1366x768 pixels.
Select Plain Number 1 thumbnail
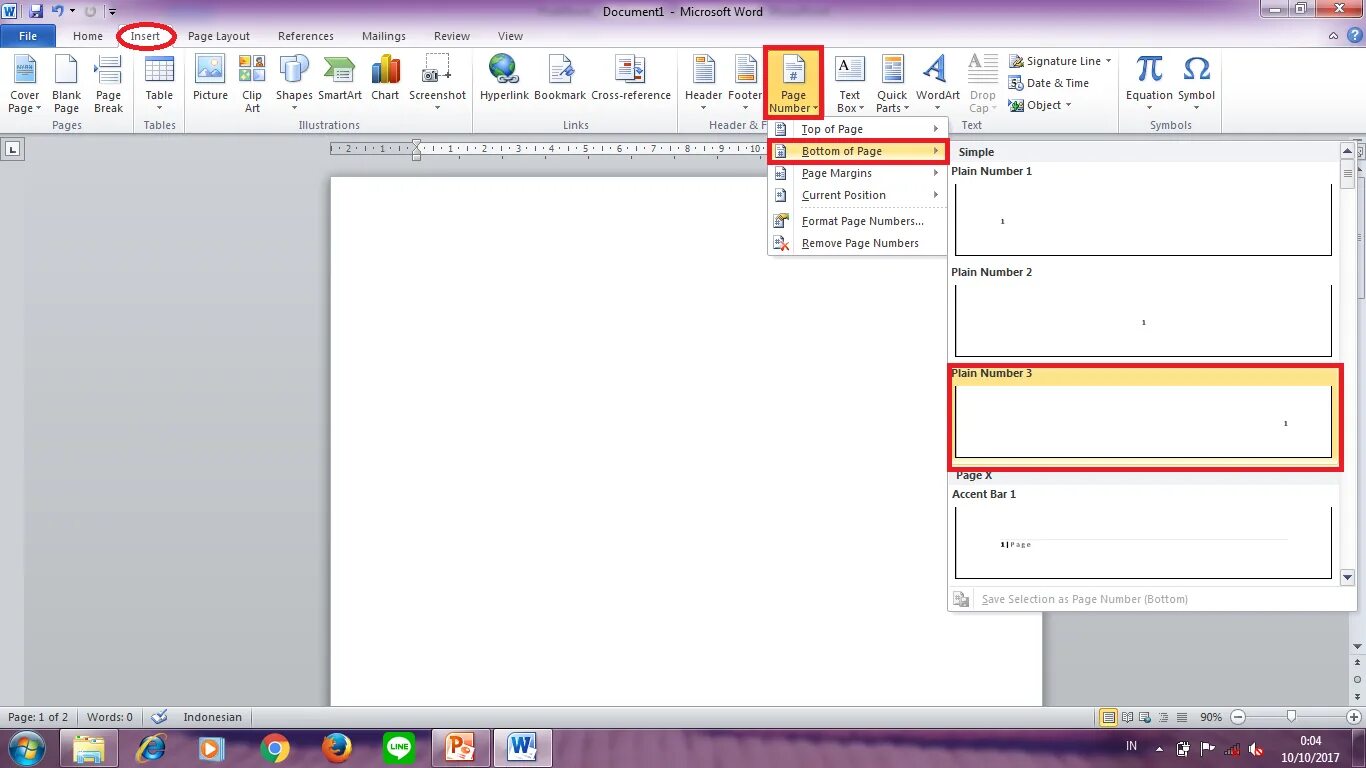pyautogui.click(x=1143, y=220)
